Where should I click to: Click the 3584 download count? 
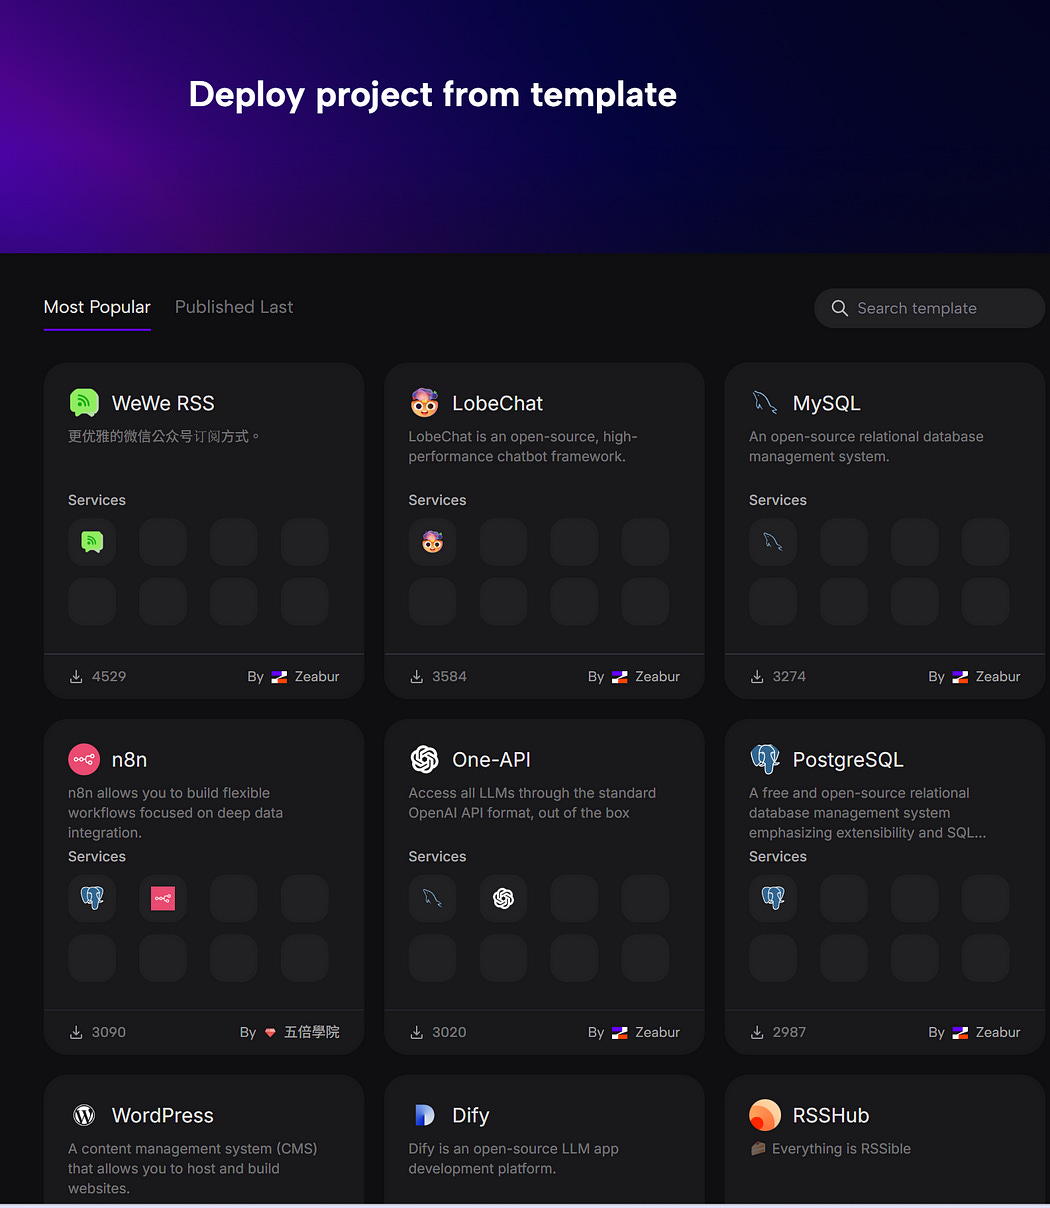click(x=449, y=676)
